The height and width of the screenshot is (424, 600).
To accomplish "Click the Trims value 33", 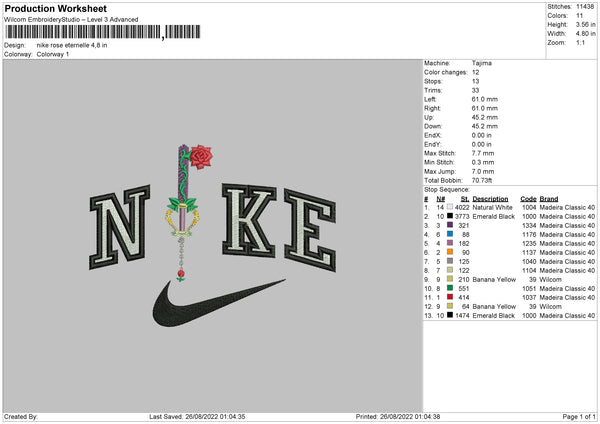I will pyautogui.click(x=475, y=90).
